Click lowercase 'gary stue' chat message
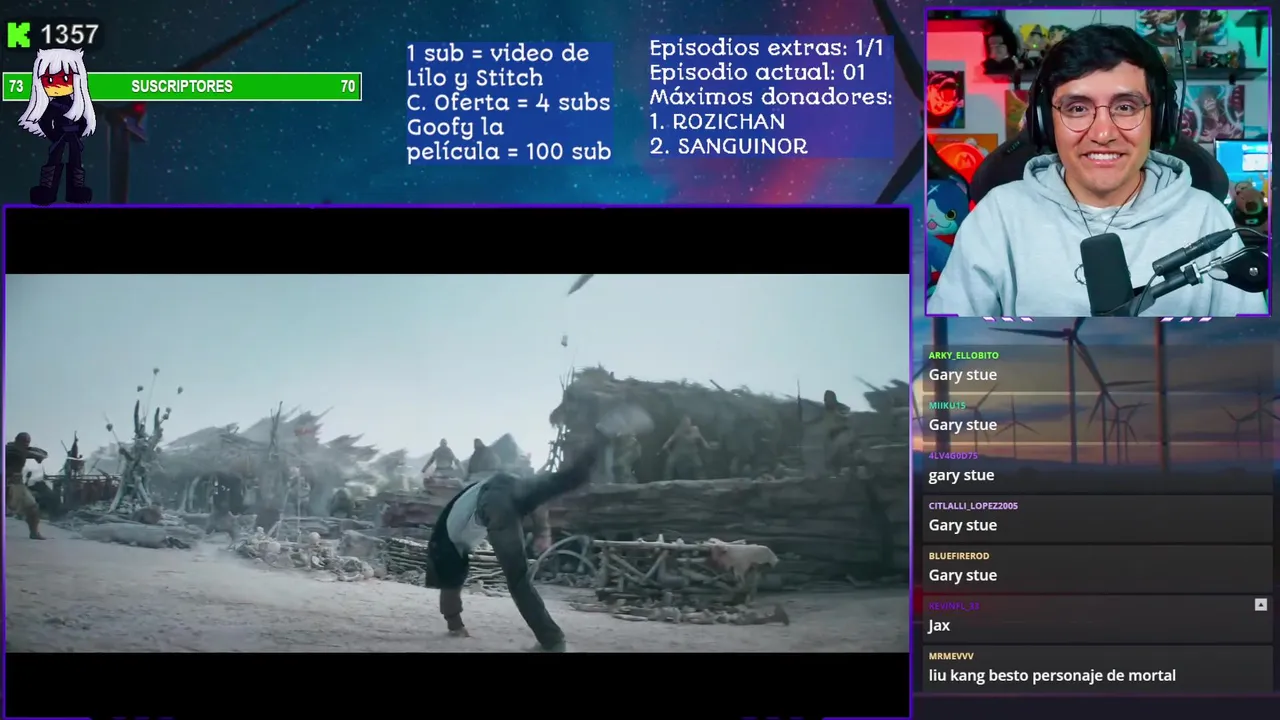1280x720 pixels. pos(961,475)
